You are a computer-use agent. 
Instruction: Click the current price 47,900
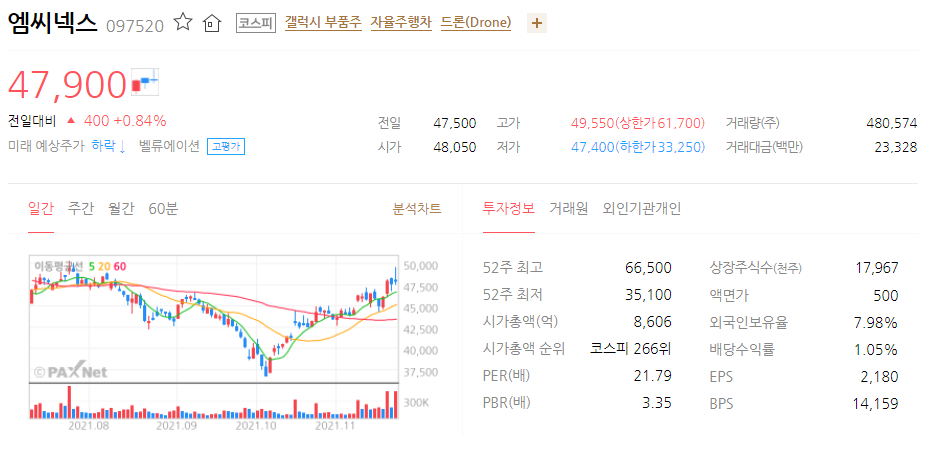pyautogui.click(x=67, y=84)
